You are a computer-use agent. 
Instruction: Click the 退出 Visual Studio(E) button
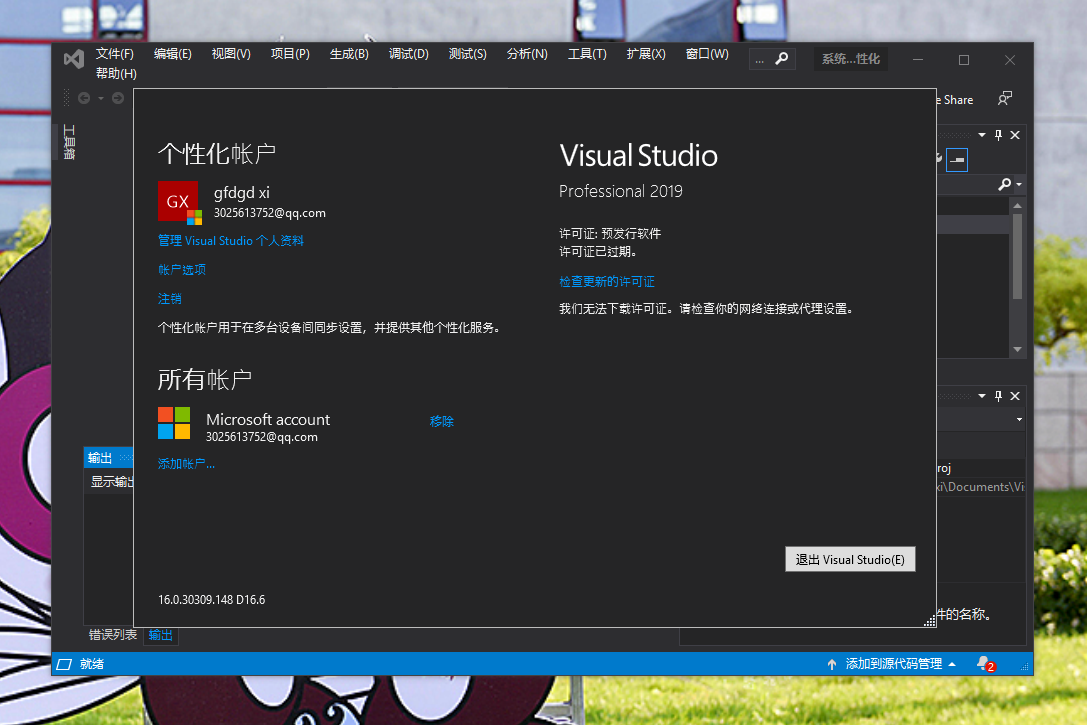(x=849, y=559)
